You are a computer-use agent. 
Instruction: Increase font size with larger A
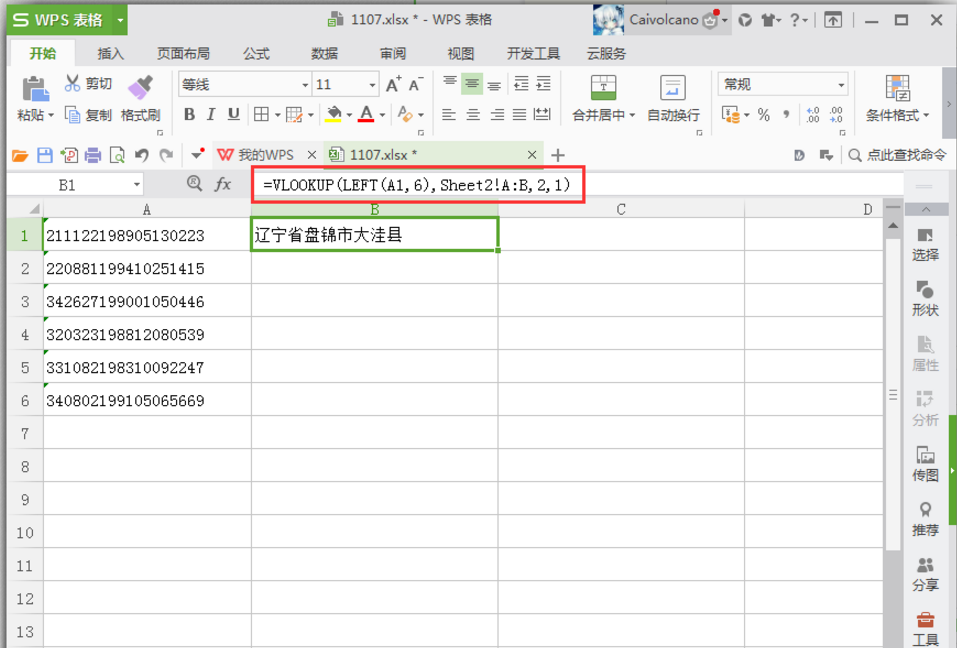coord(394,84)
